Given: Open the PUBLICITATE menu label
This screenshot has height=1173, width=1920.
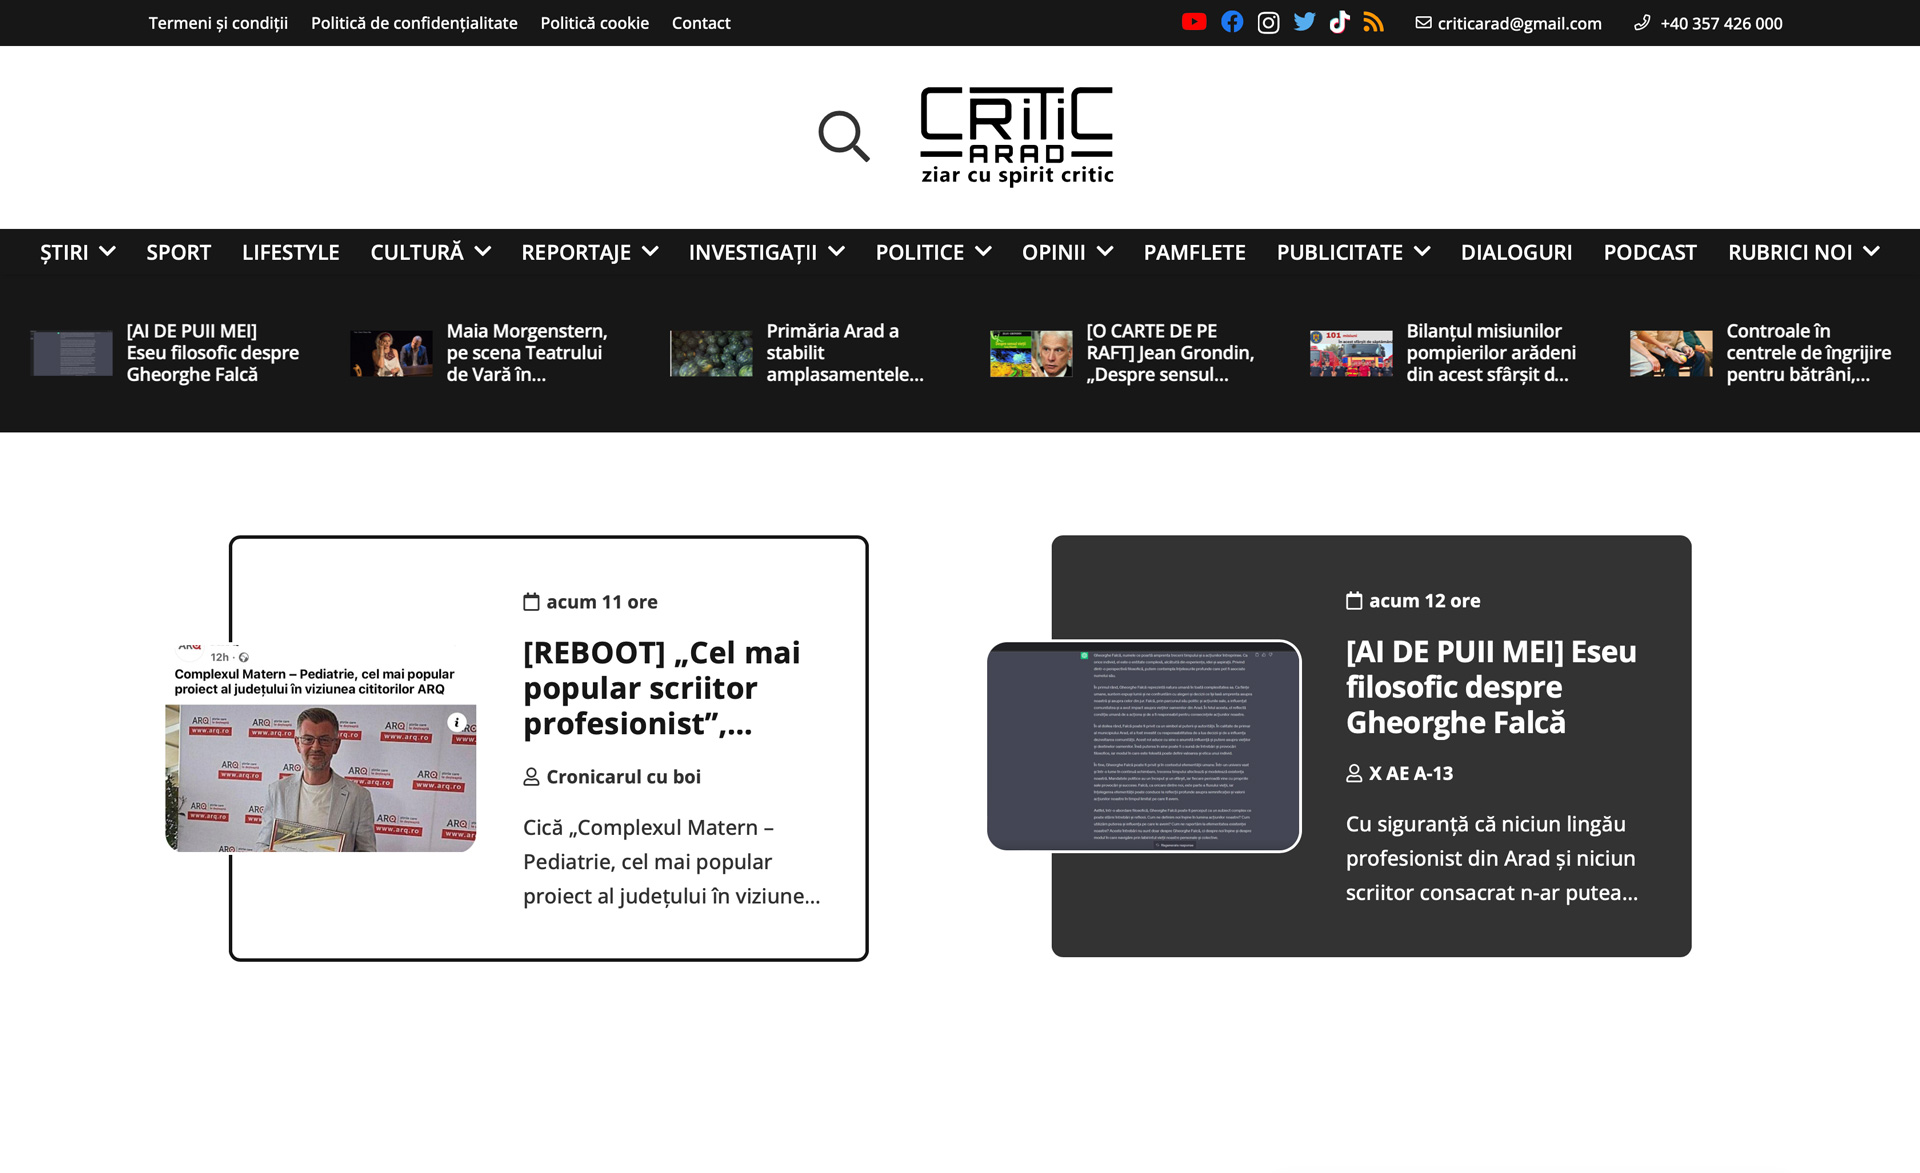Looking at the screenshot, I should 1340,253.
